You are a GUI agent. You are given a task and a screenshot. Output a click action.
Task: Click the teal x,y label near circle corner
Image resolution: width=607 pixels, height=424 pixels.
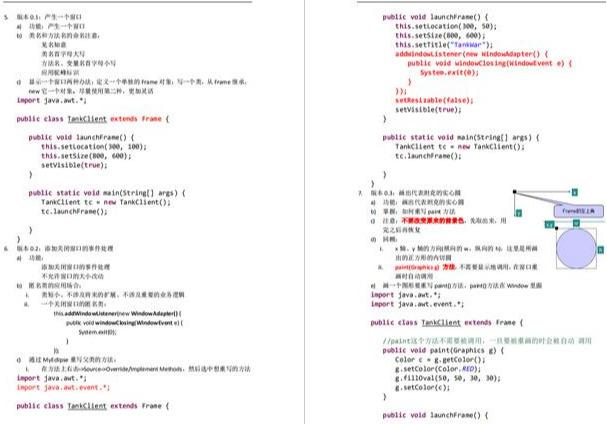549,224
